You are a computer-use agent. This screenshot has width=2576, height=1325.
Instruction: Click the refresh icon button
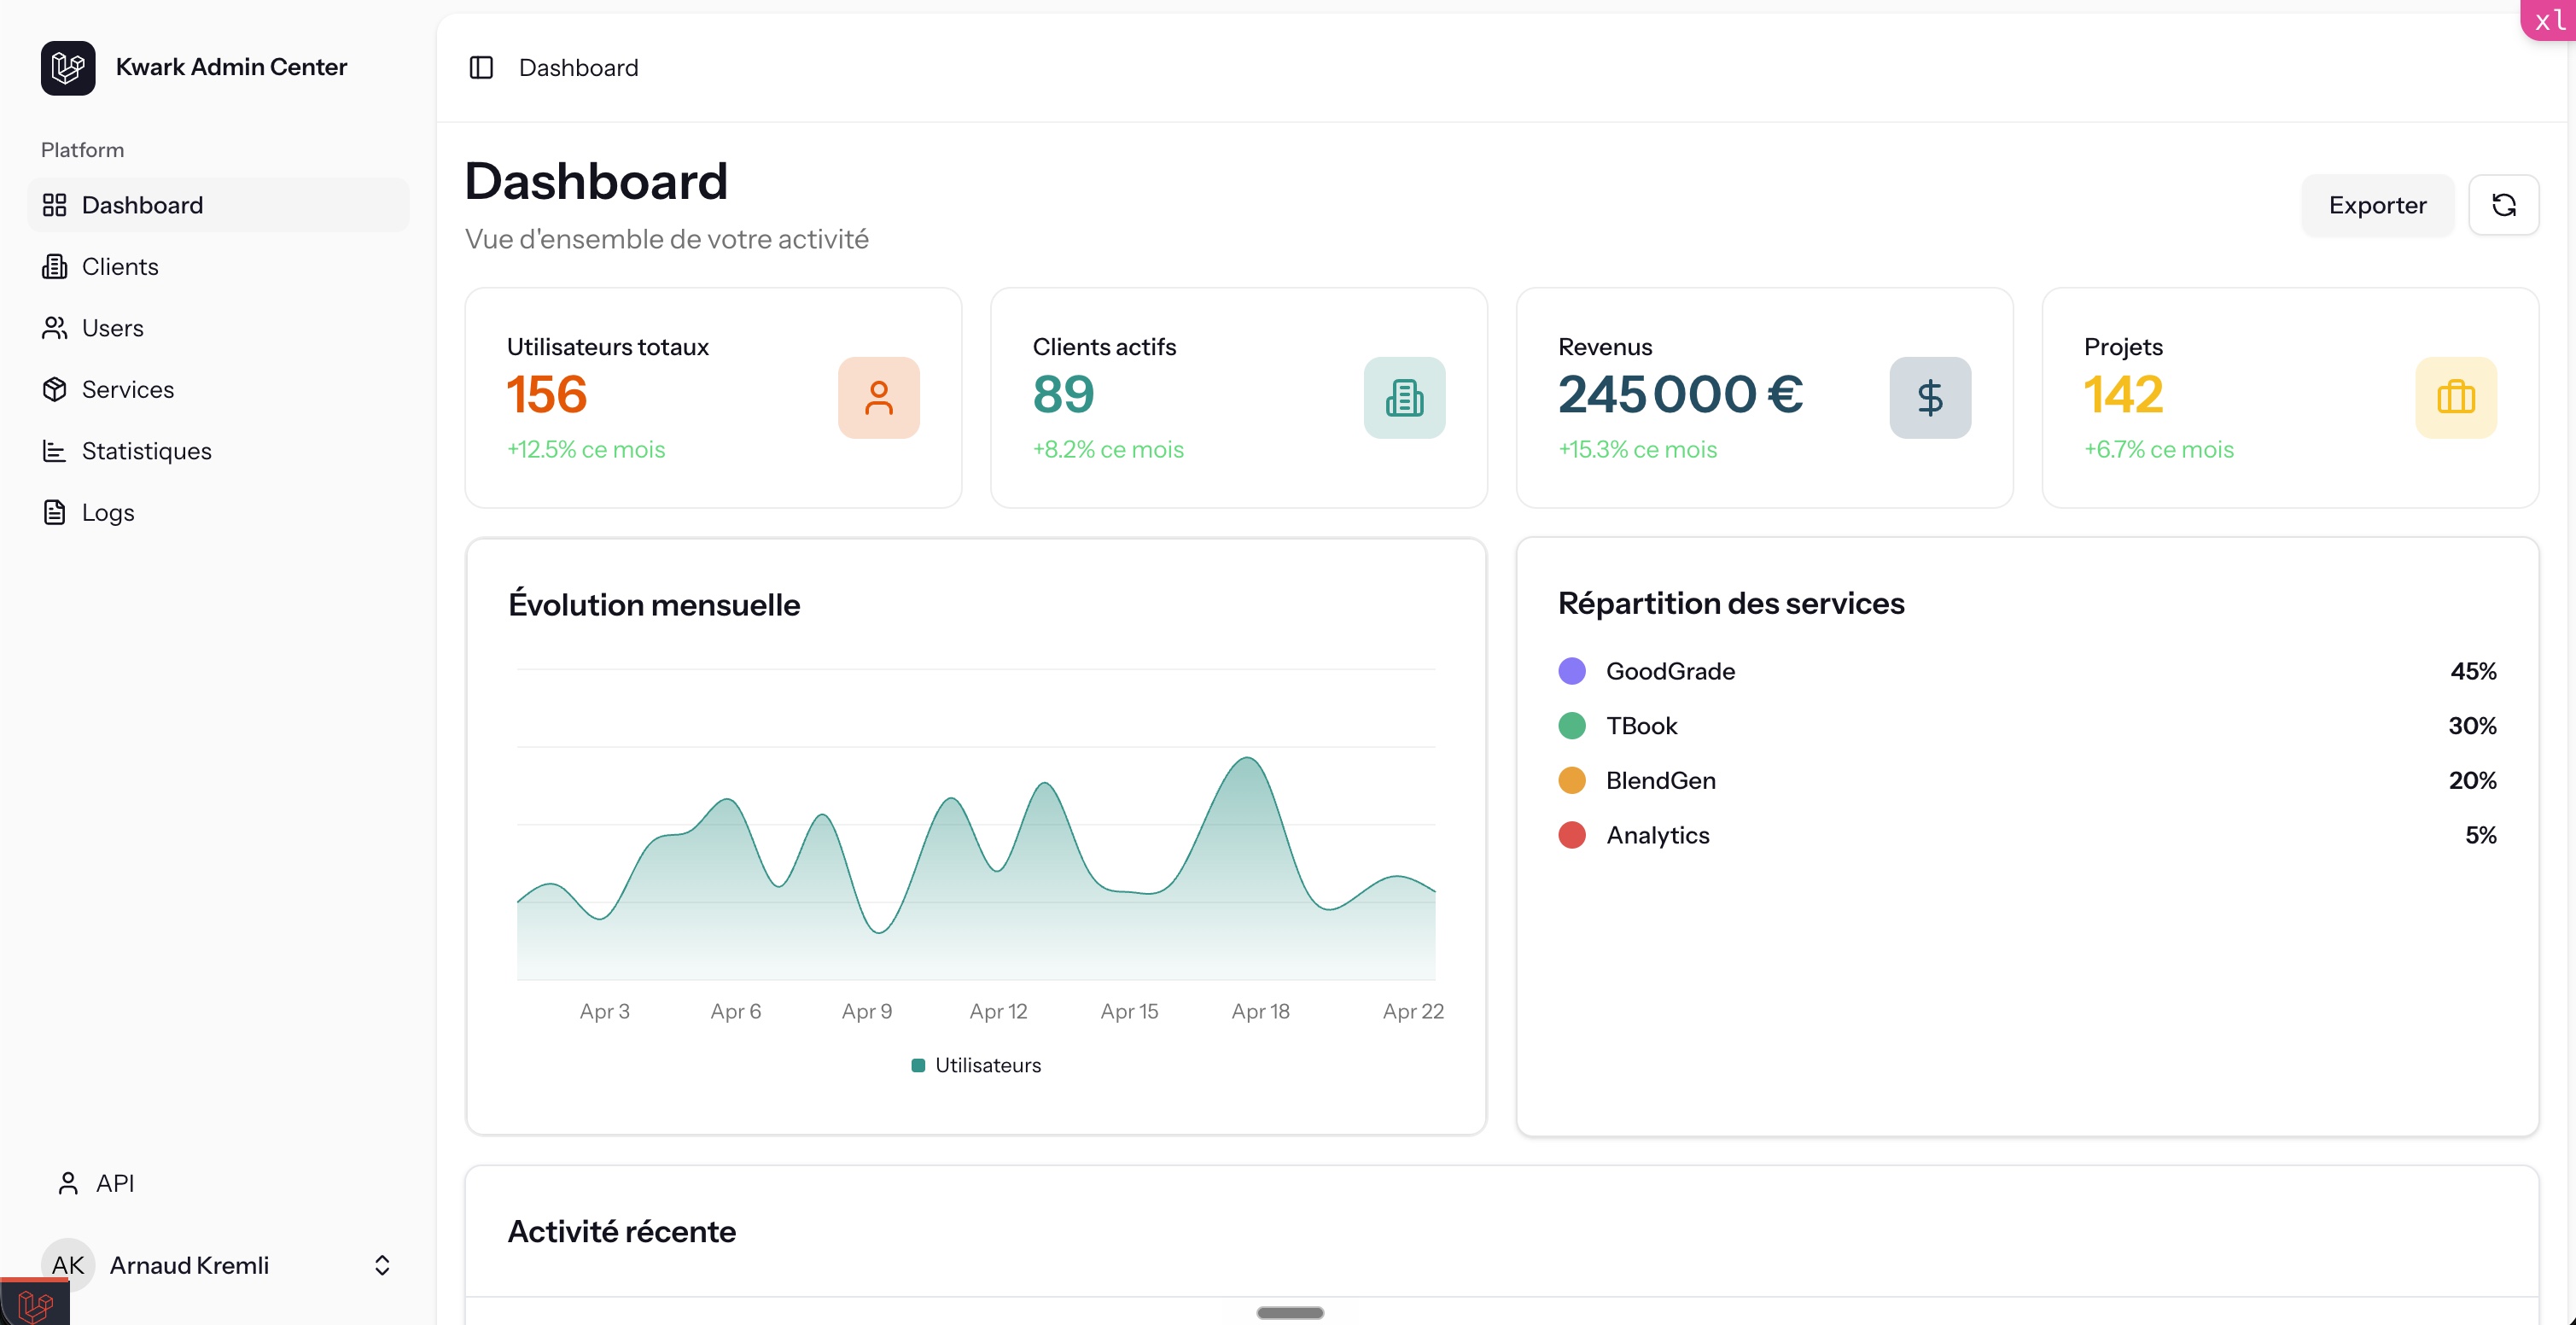(2503, 205)
